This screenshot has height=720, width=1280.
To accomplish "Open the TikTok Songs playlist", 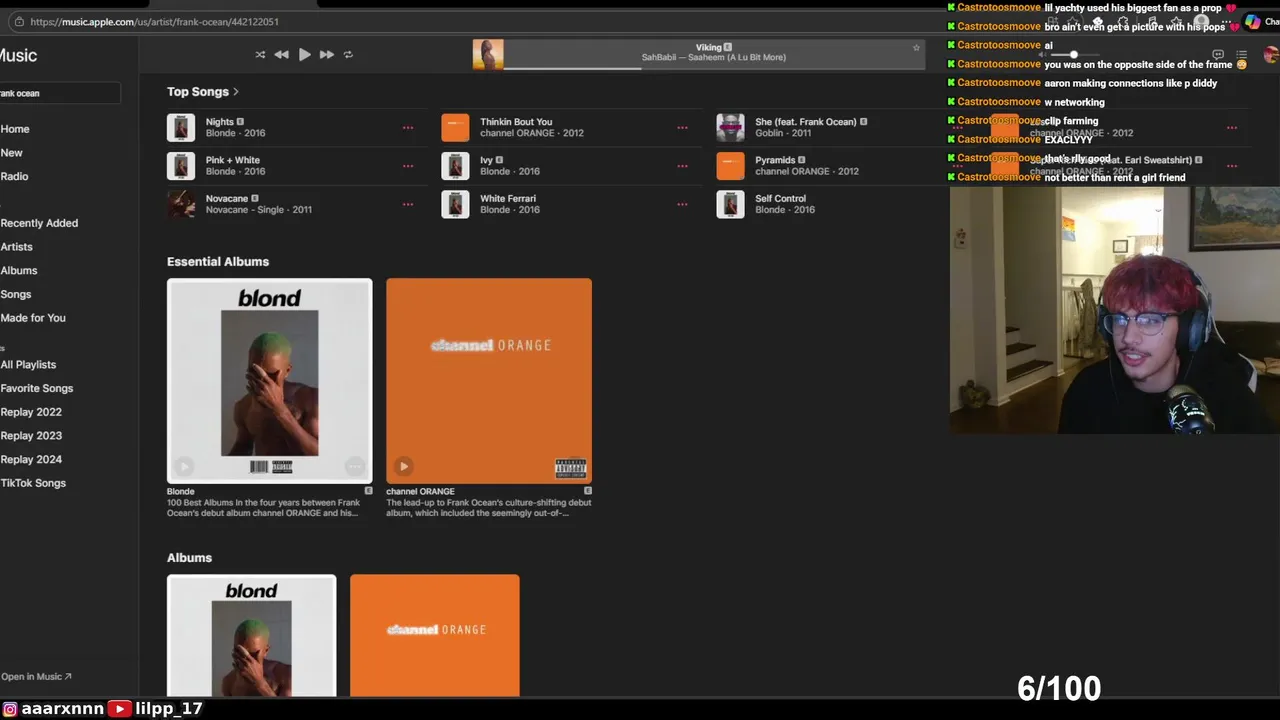I will pyautogui.click(x=33, y=483).
